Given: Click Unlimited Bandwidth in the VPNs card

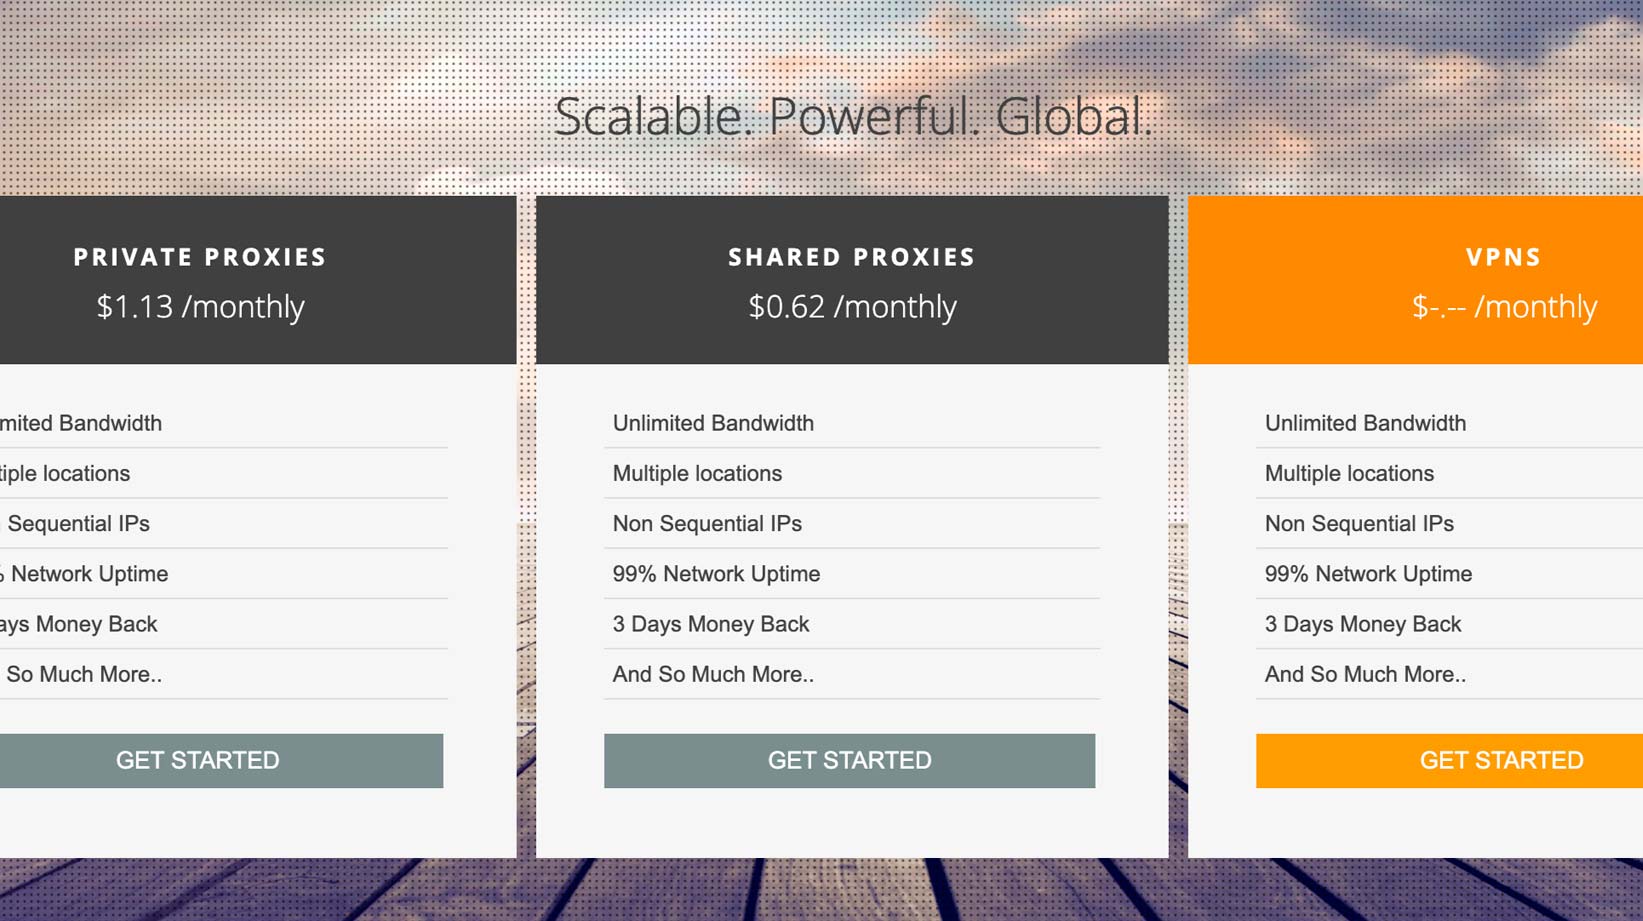Looking at the screenshot, I should pos(1365,423).
